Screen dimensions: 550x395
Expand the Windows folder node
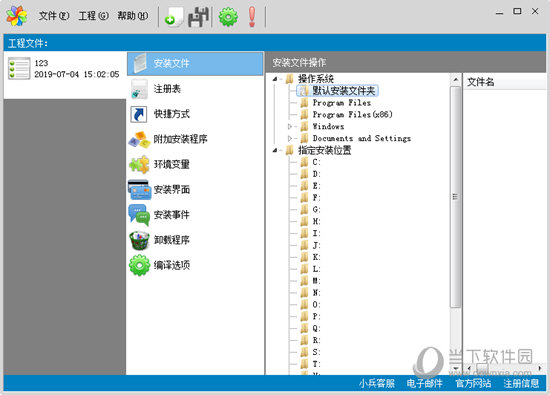[290, 126]
